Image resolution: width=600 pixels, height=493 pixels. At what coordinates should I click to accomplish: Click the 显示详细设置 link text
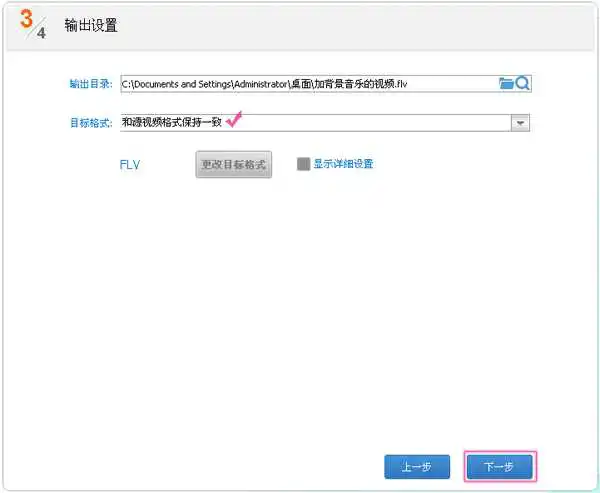click(343, 164)
